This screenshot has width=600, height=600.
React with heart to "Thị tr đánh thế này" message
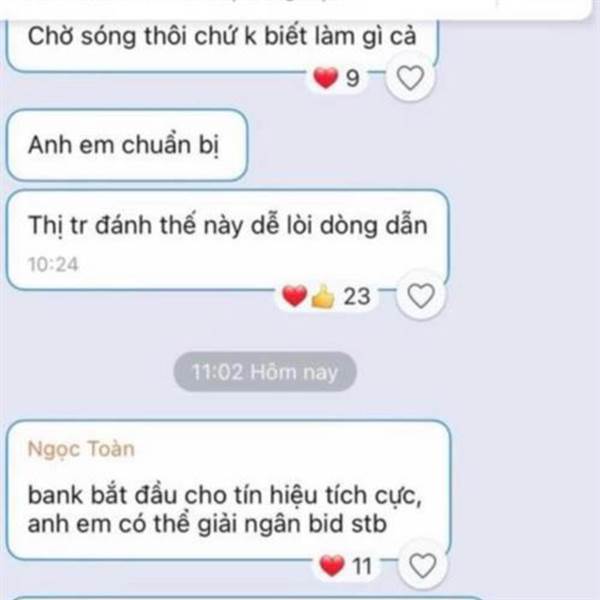click(421, 296)
